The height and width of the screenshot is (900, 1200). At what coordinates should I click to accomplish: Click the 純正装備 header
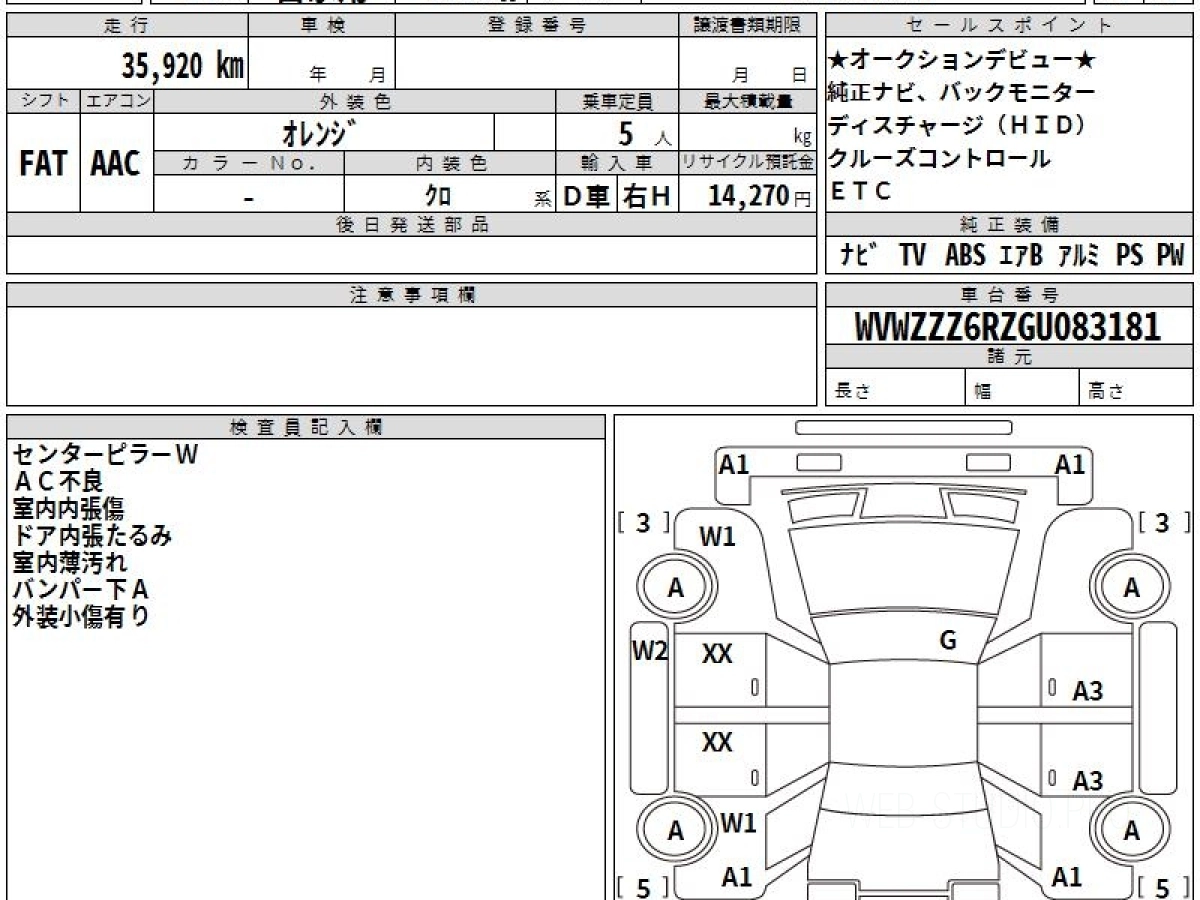(1009, 225)
